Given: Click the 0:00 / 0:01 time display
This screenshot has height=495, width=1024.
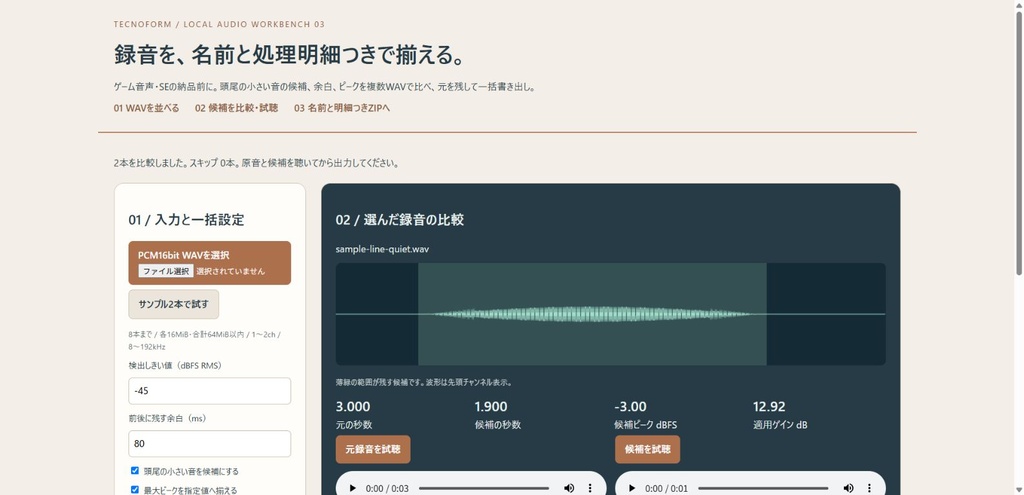Looking at the screenshot, I should [667, 488].
